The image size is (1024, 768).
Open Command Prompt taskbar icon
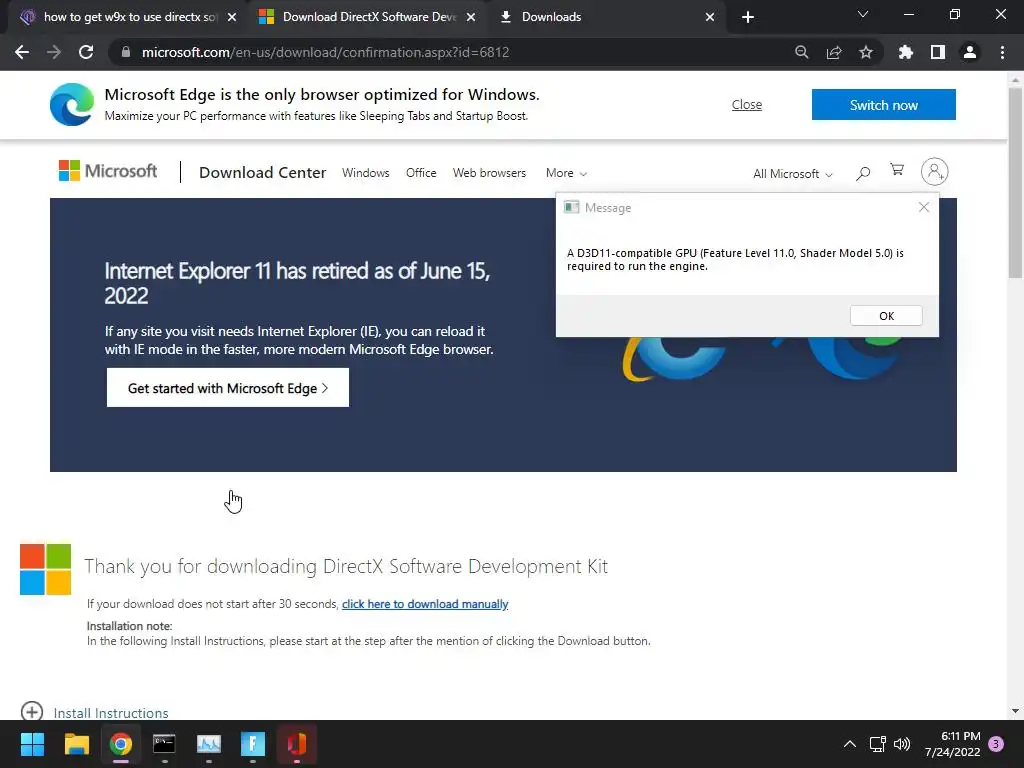[x=164, y=744]
